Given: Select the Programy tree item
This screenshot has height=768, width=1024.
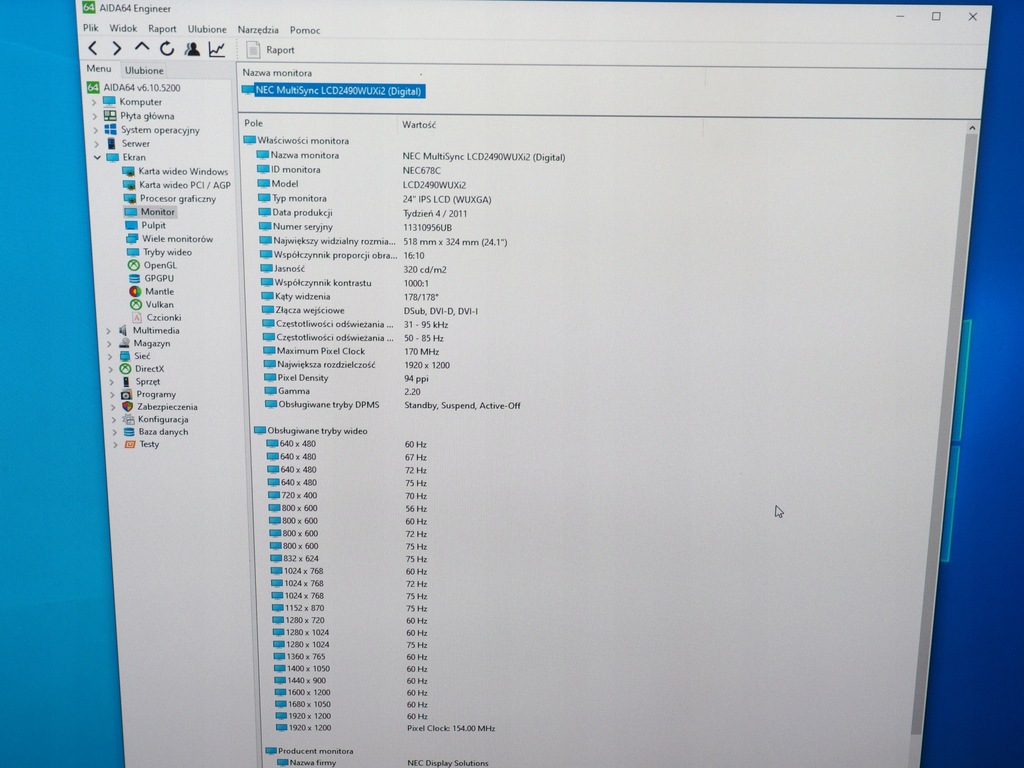Looking at the screenshot, I should point(148,394).
